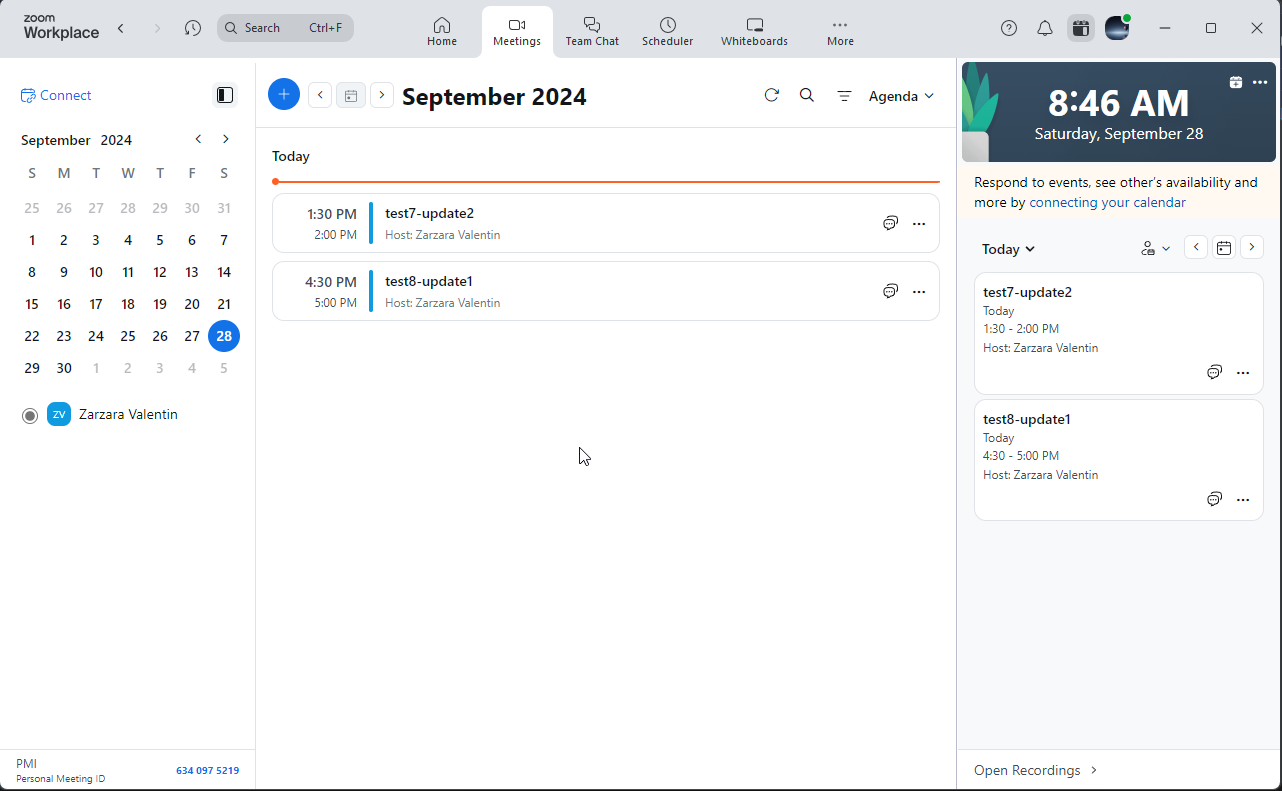The image size is (1282, 791).
Task: Open the Whiteboards tab
Action: tap(754, 31)
